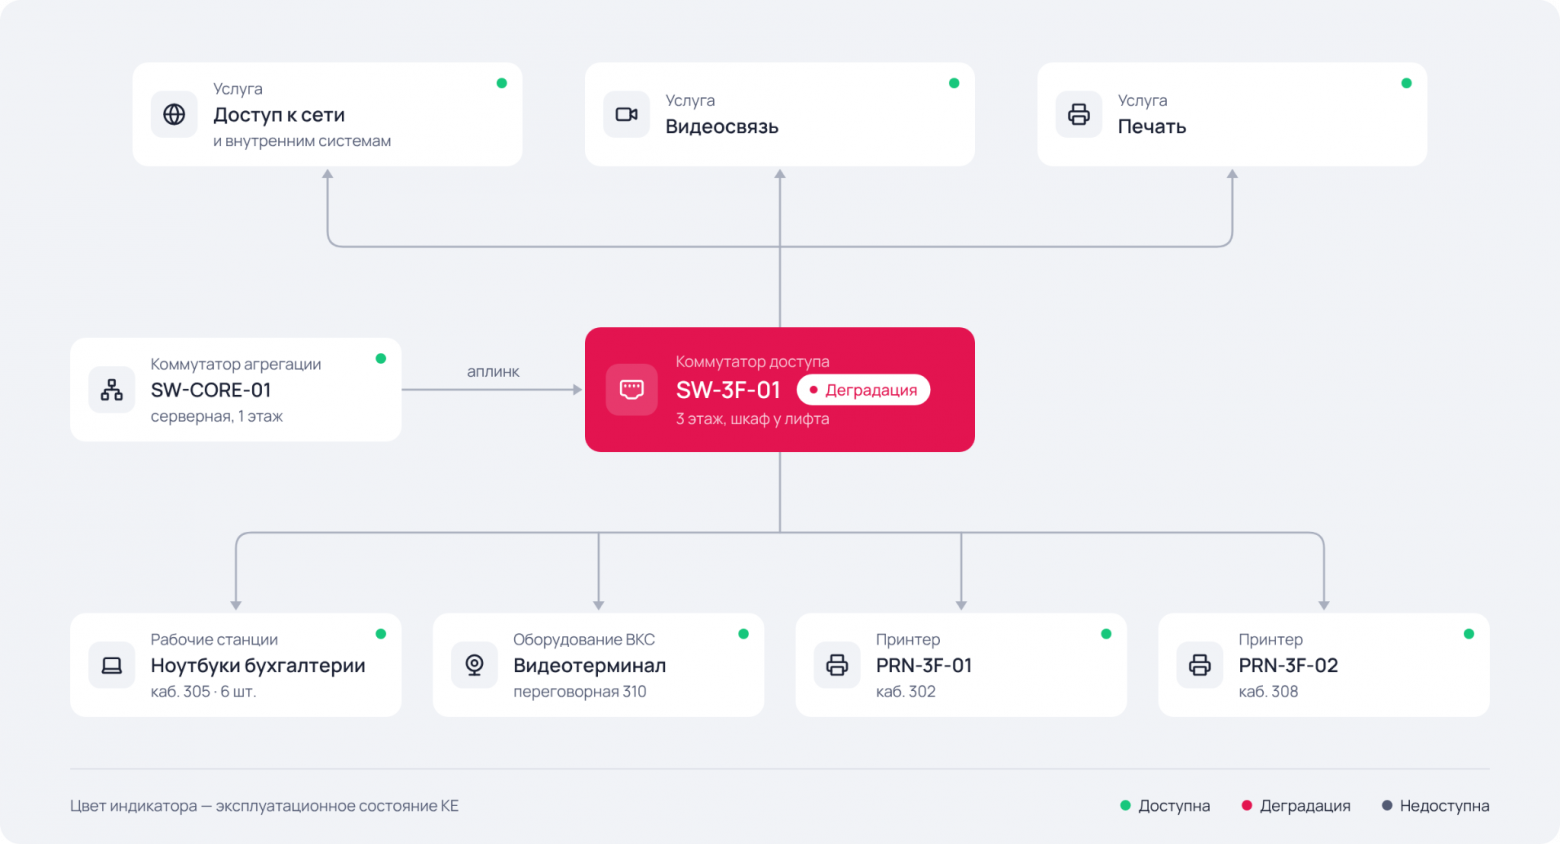Viewport: 1560px width, 844px height.
Task: Click the status dot on the PRN-3F-01 card
Action: (1106, 633)
